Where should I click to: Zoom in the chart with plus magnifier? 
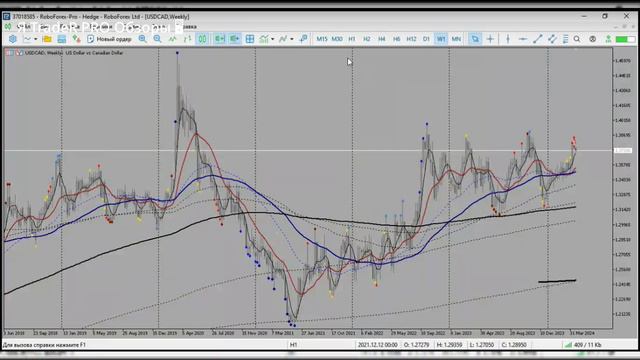pos(142,39)
